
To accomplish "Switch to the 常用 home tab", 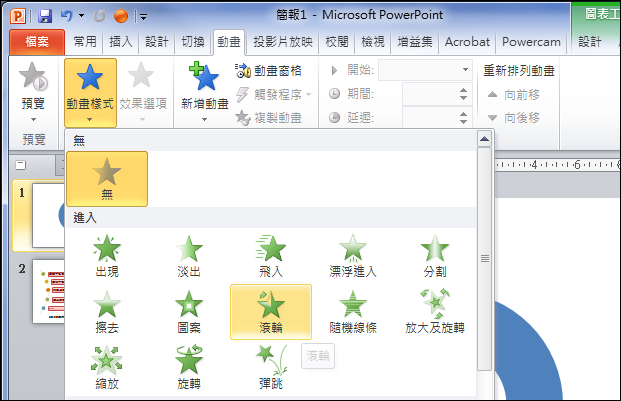I will click(x=85, y=42).
